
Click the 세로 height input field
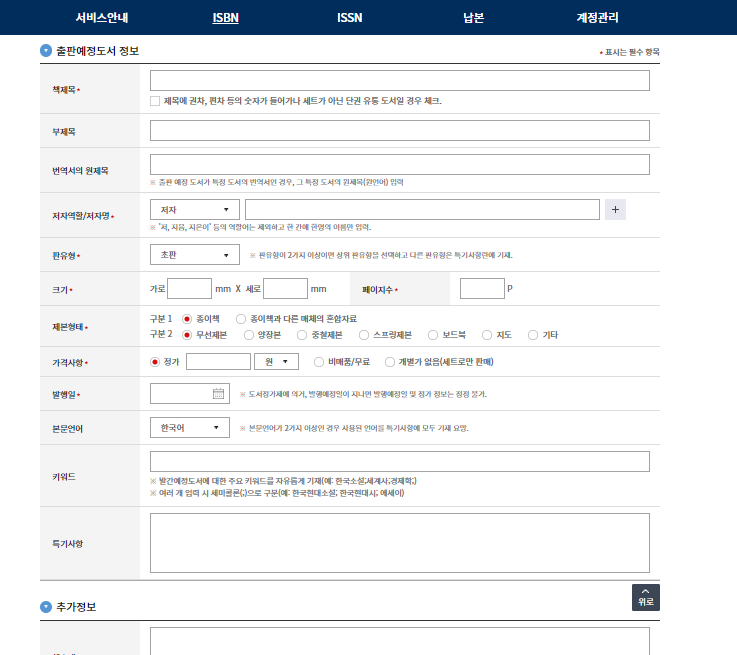coord(285,289)
